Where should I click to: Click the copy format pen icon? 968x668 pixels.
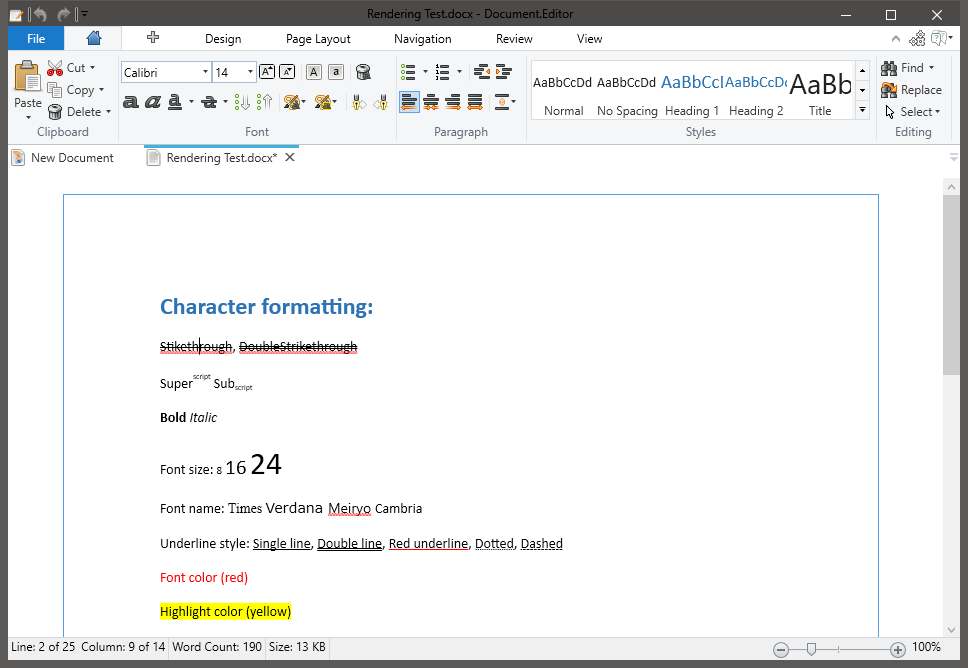[358, 102]
